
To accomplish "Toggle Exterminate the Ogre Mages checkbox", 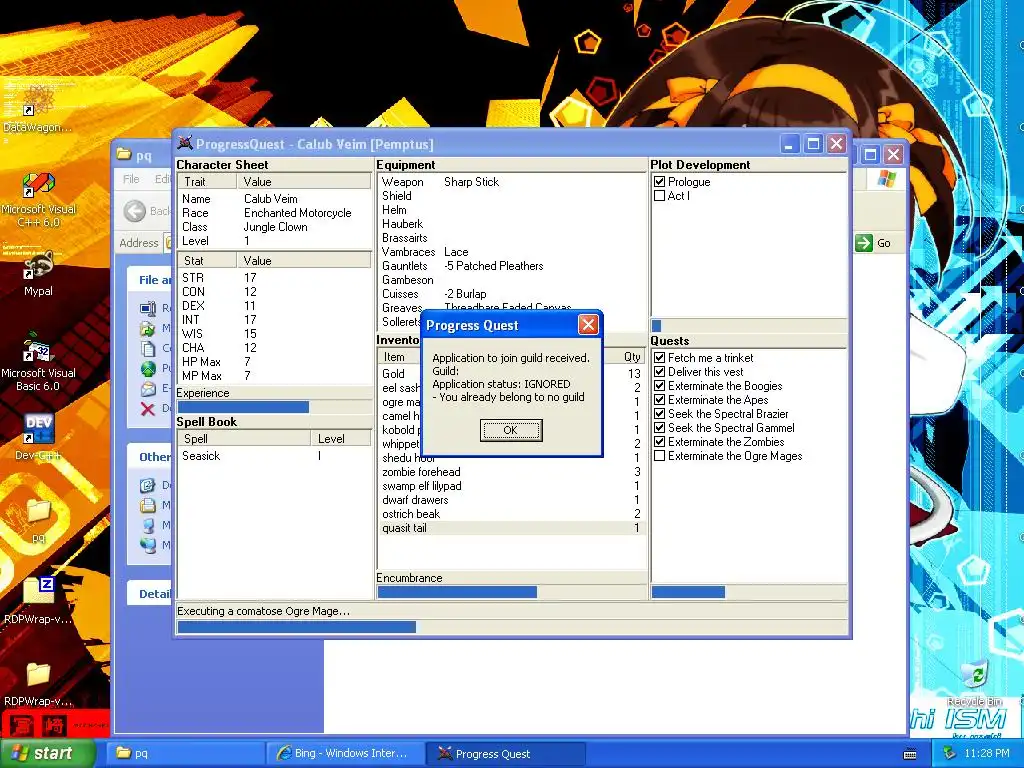I will (660, 456).
